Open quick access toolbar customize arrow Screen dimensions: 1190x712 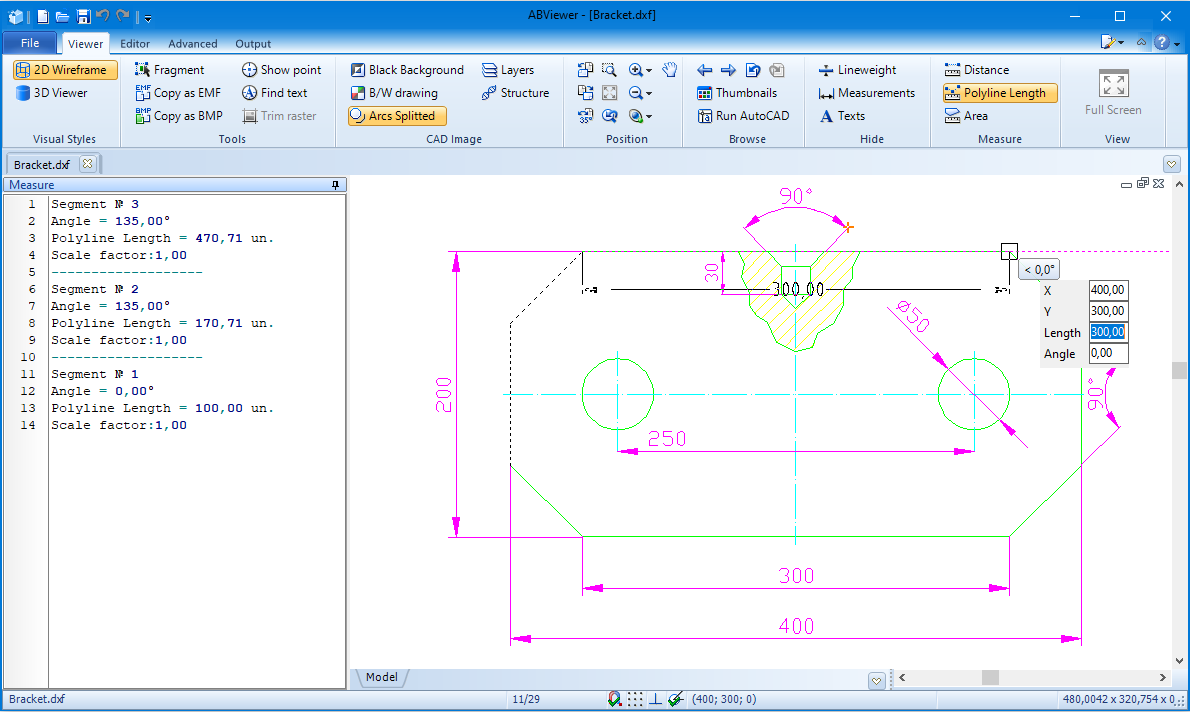148,17
